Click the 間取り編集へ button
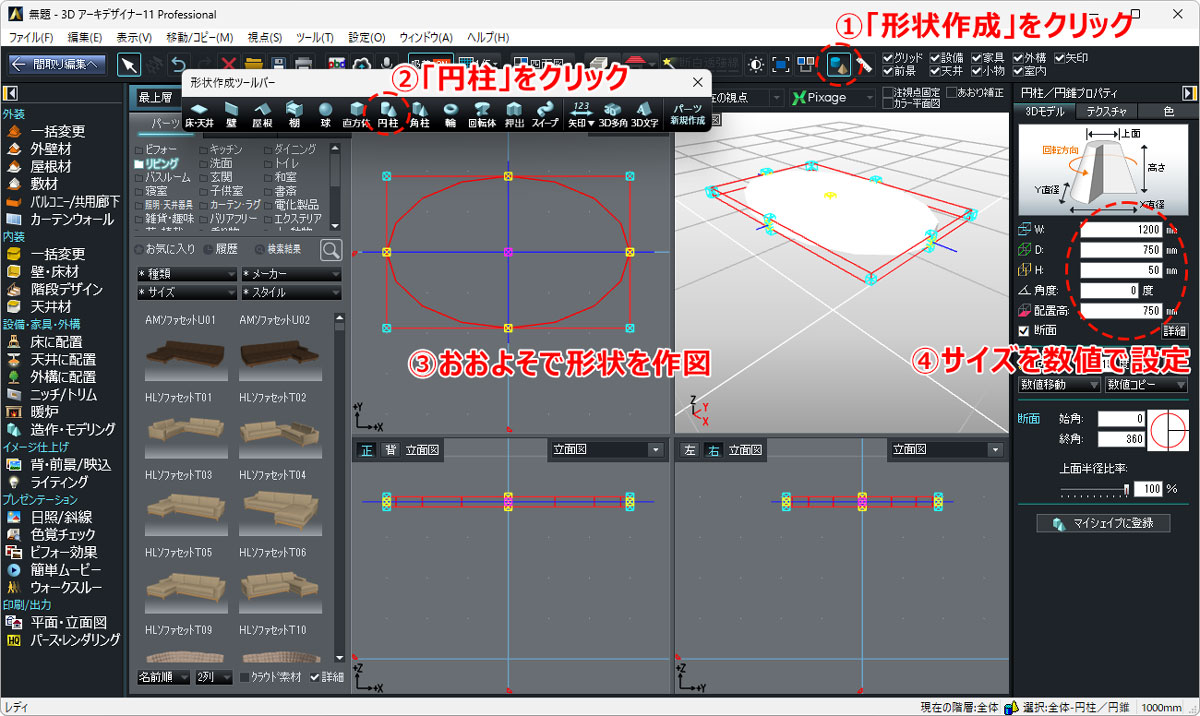The width and height of the screenshot is (1200, 716). point(57,64)
